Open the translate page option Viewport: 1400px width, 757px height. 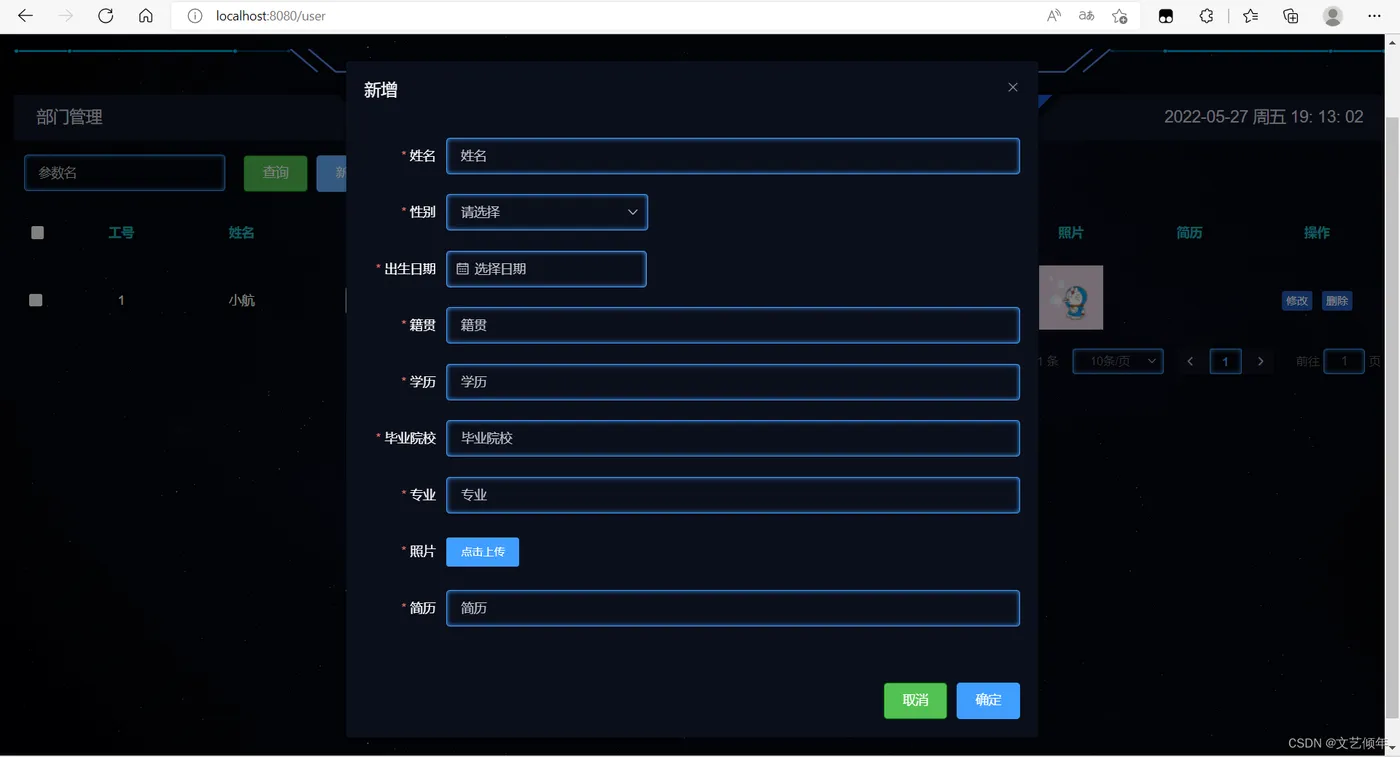tap(1087, 16)
